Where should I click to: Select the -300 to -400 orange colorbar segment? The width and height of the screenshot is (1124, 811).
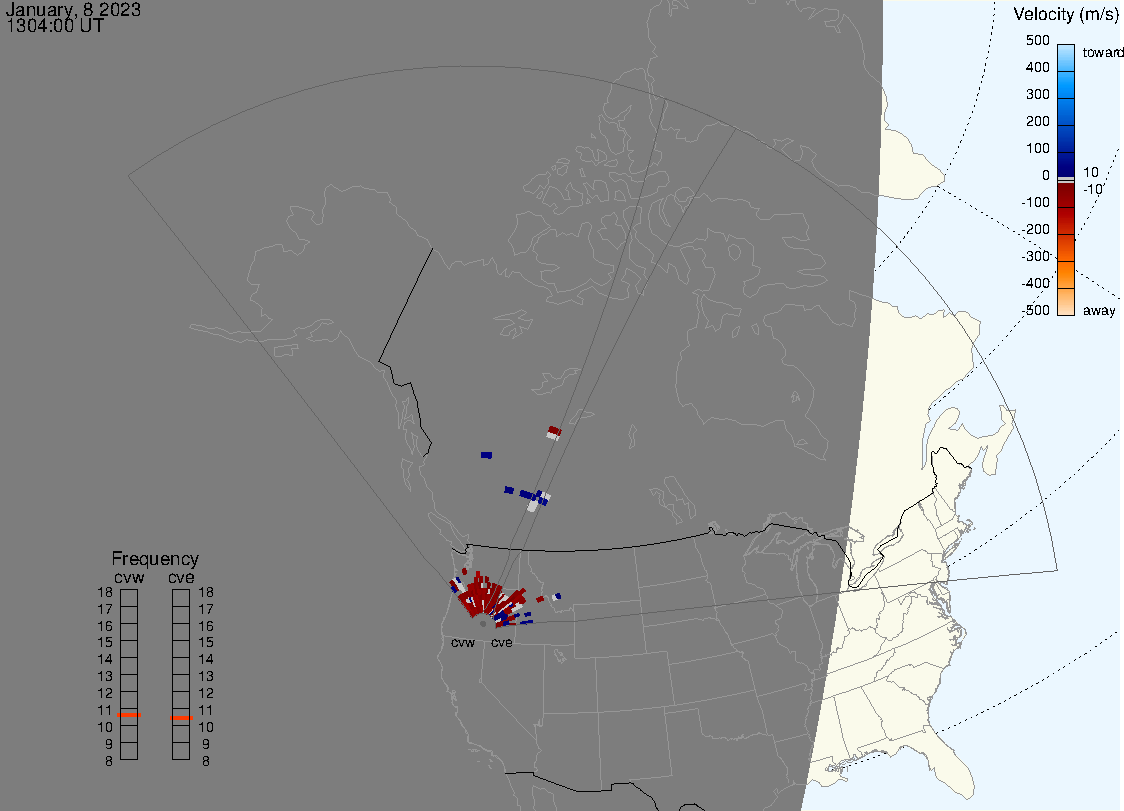[x=1066, y=275]
